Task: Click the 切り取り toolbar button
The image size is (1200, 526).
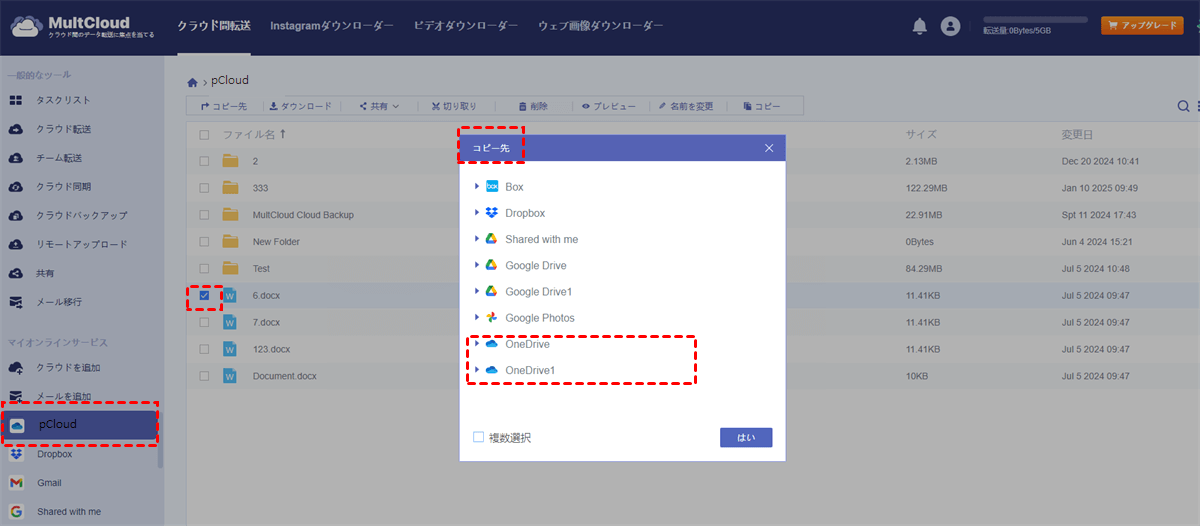Action: coord(454,106)
